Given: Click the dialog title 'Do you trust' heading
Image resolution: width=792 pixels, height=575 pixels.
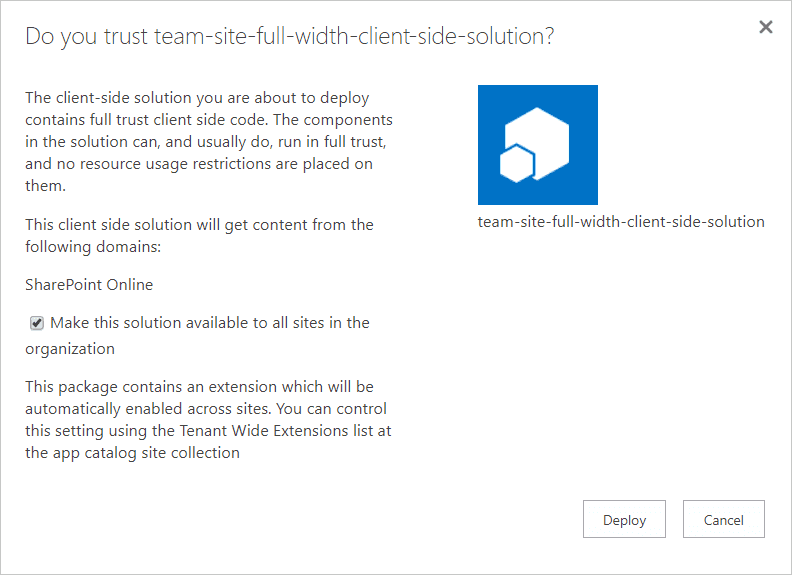Looking at the screenshot, I should click(289, 36).
